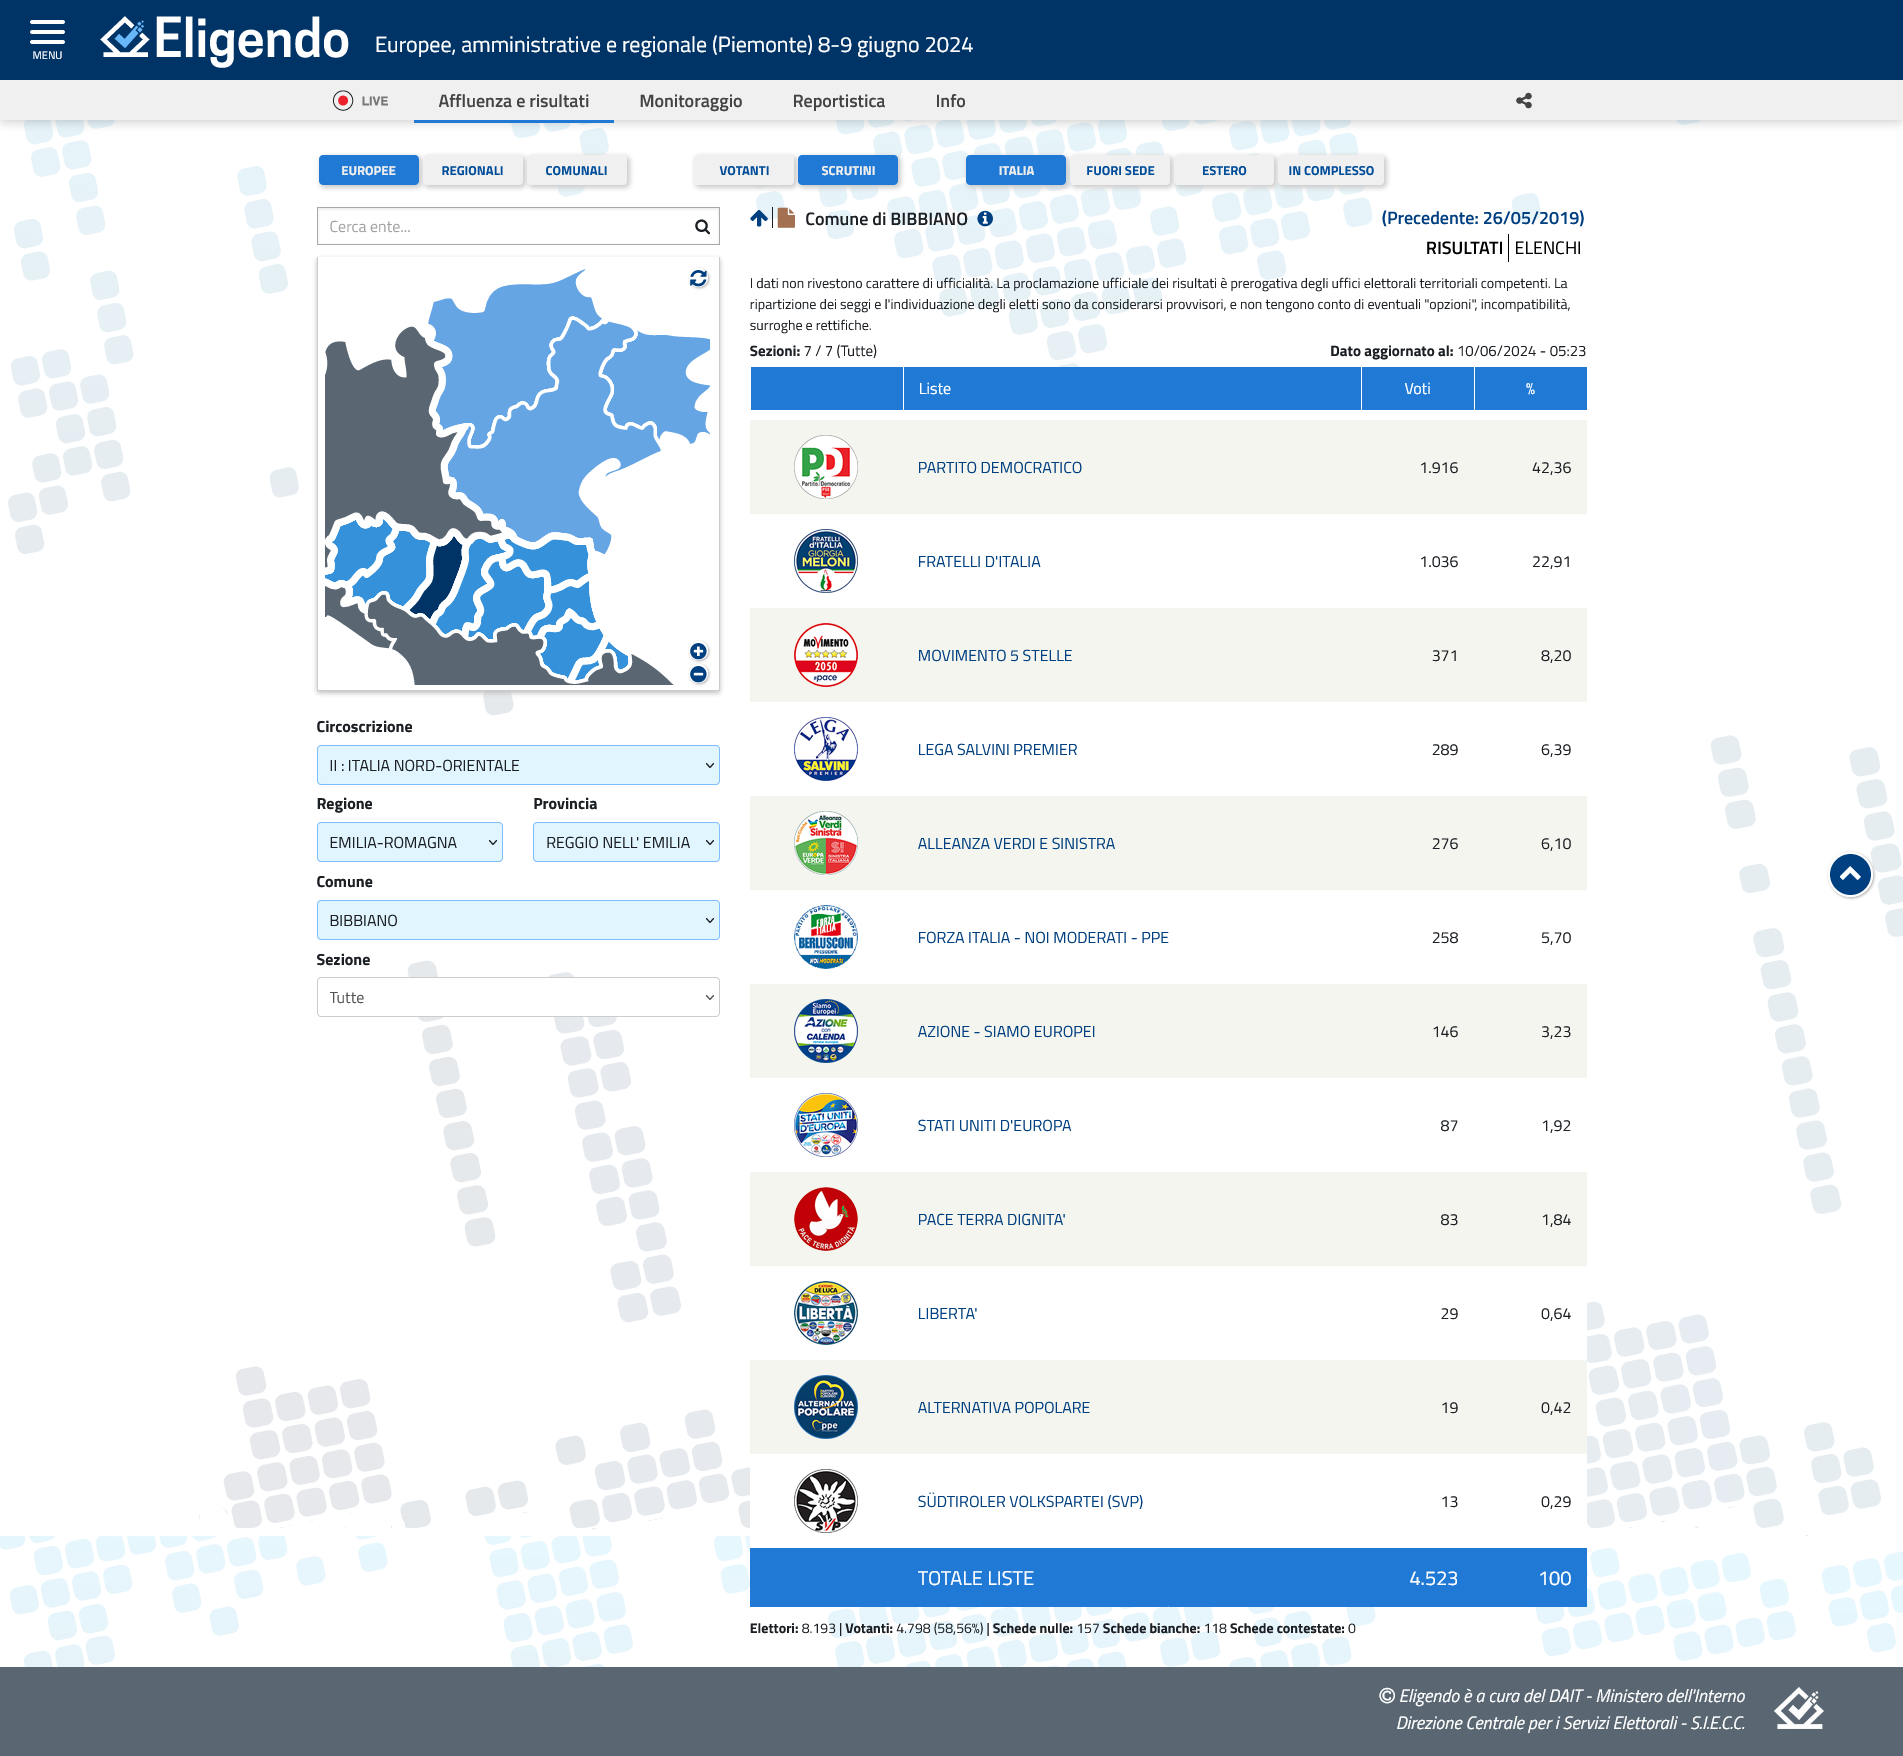Open the Circoscrizione dropdown
The width and height of the screenshot is (1903, 1756).
click(x=518, y=765)
